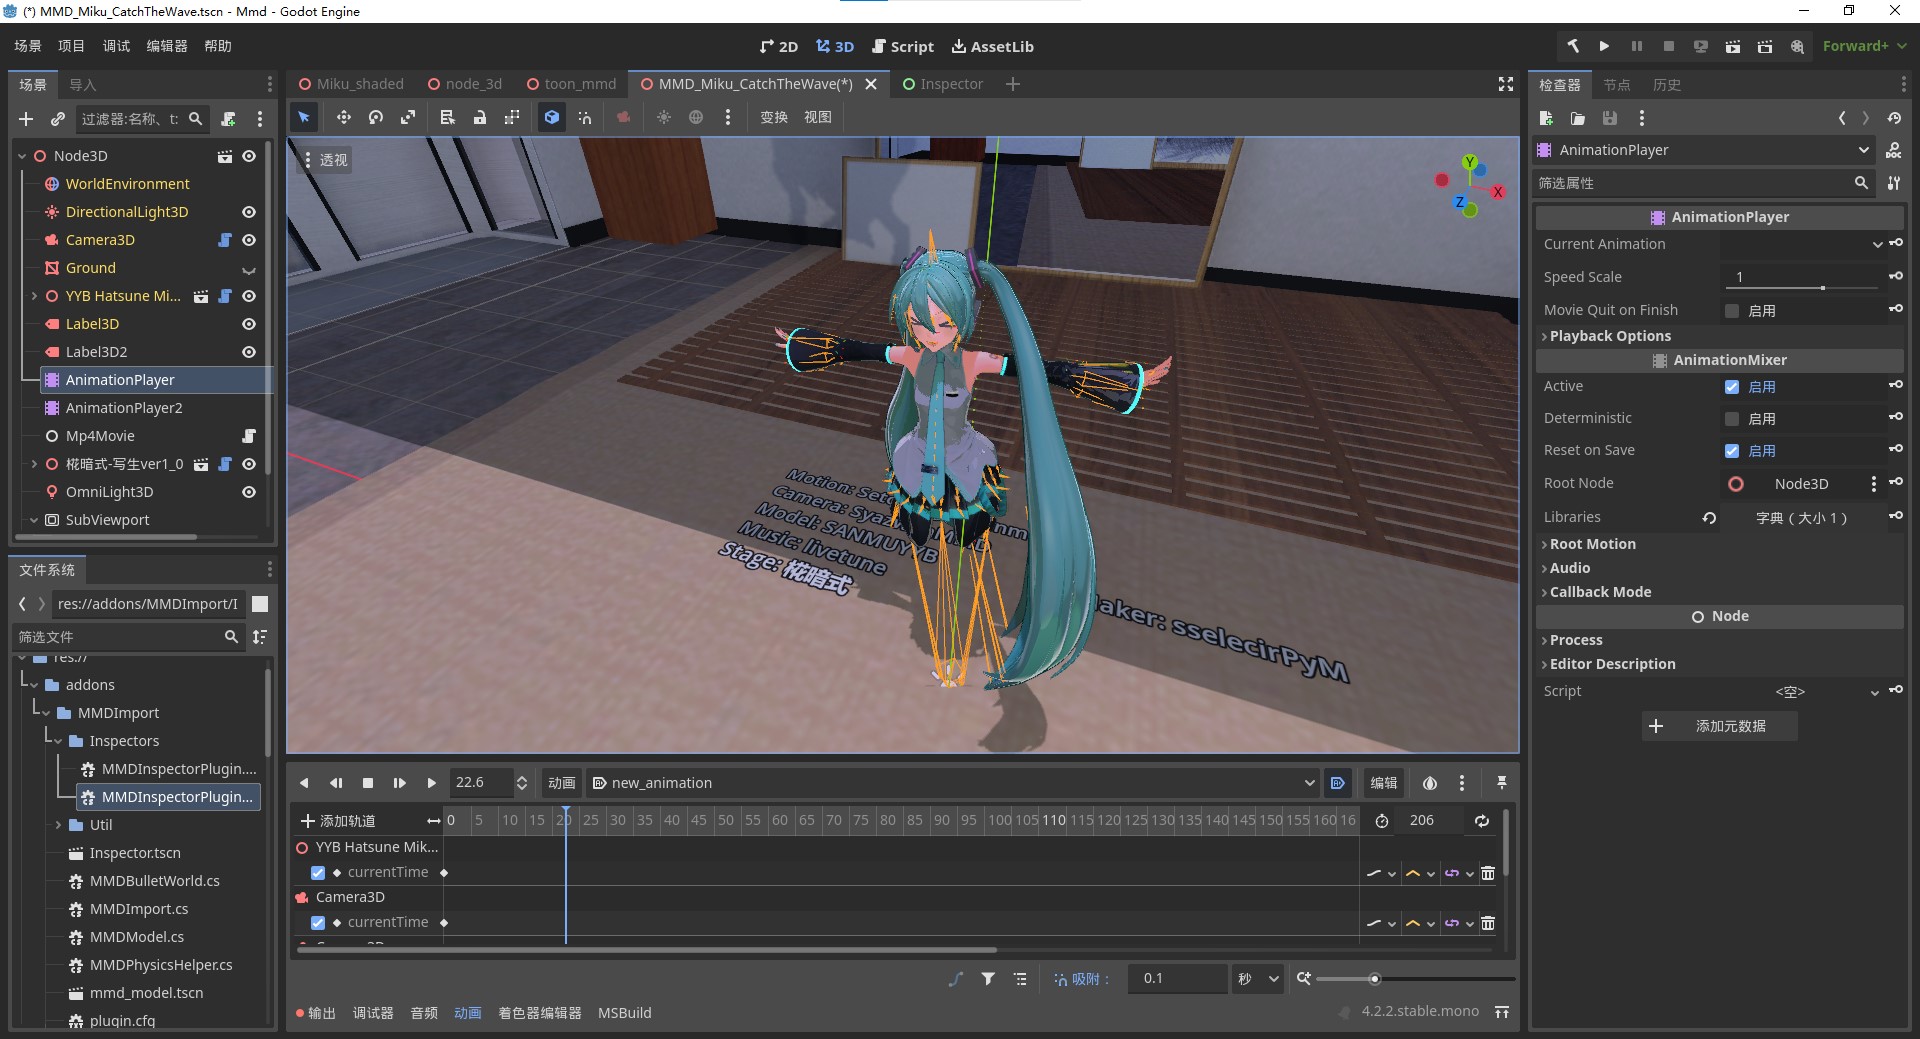Viewport: 1920px width, 1039px height.
Task: Attach script icon in scene panel
Action: 228,119
